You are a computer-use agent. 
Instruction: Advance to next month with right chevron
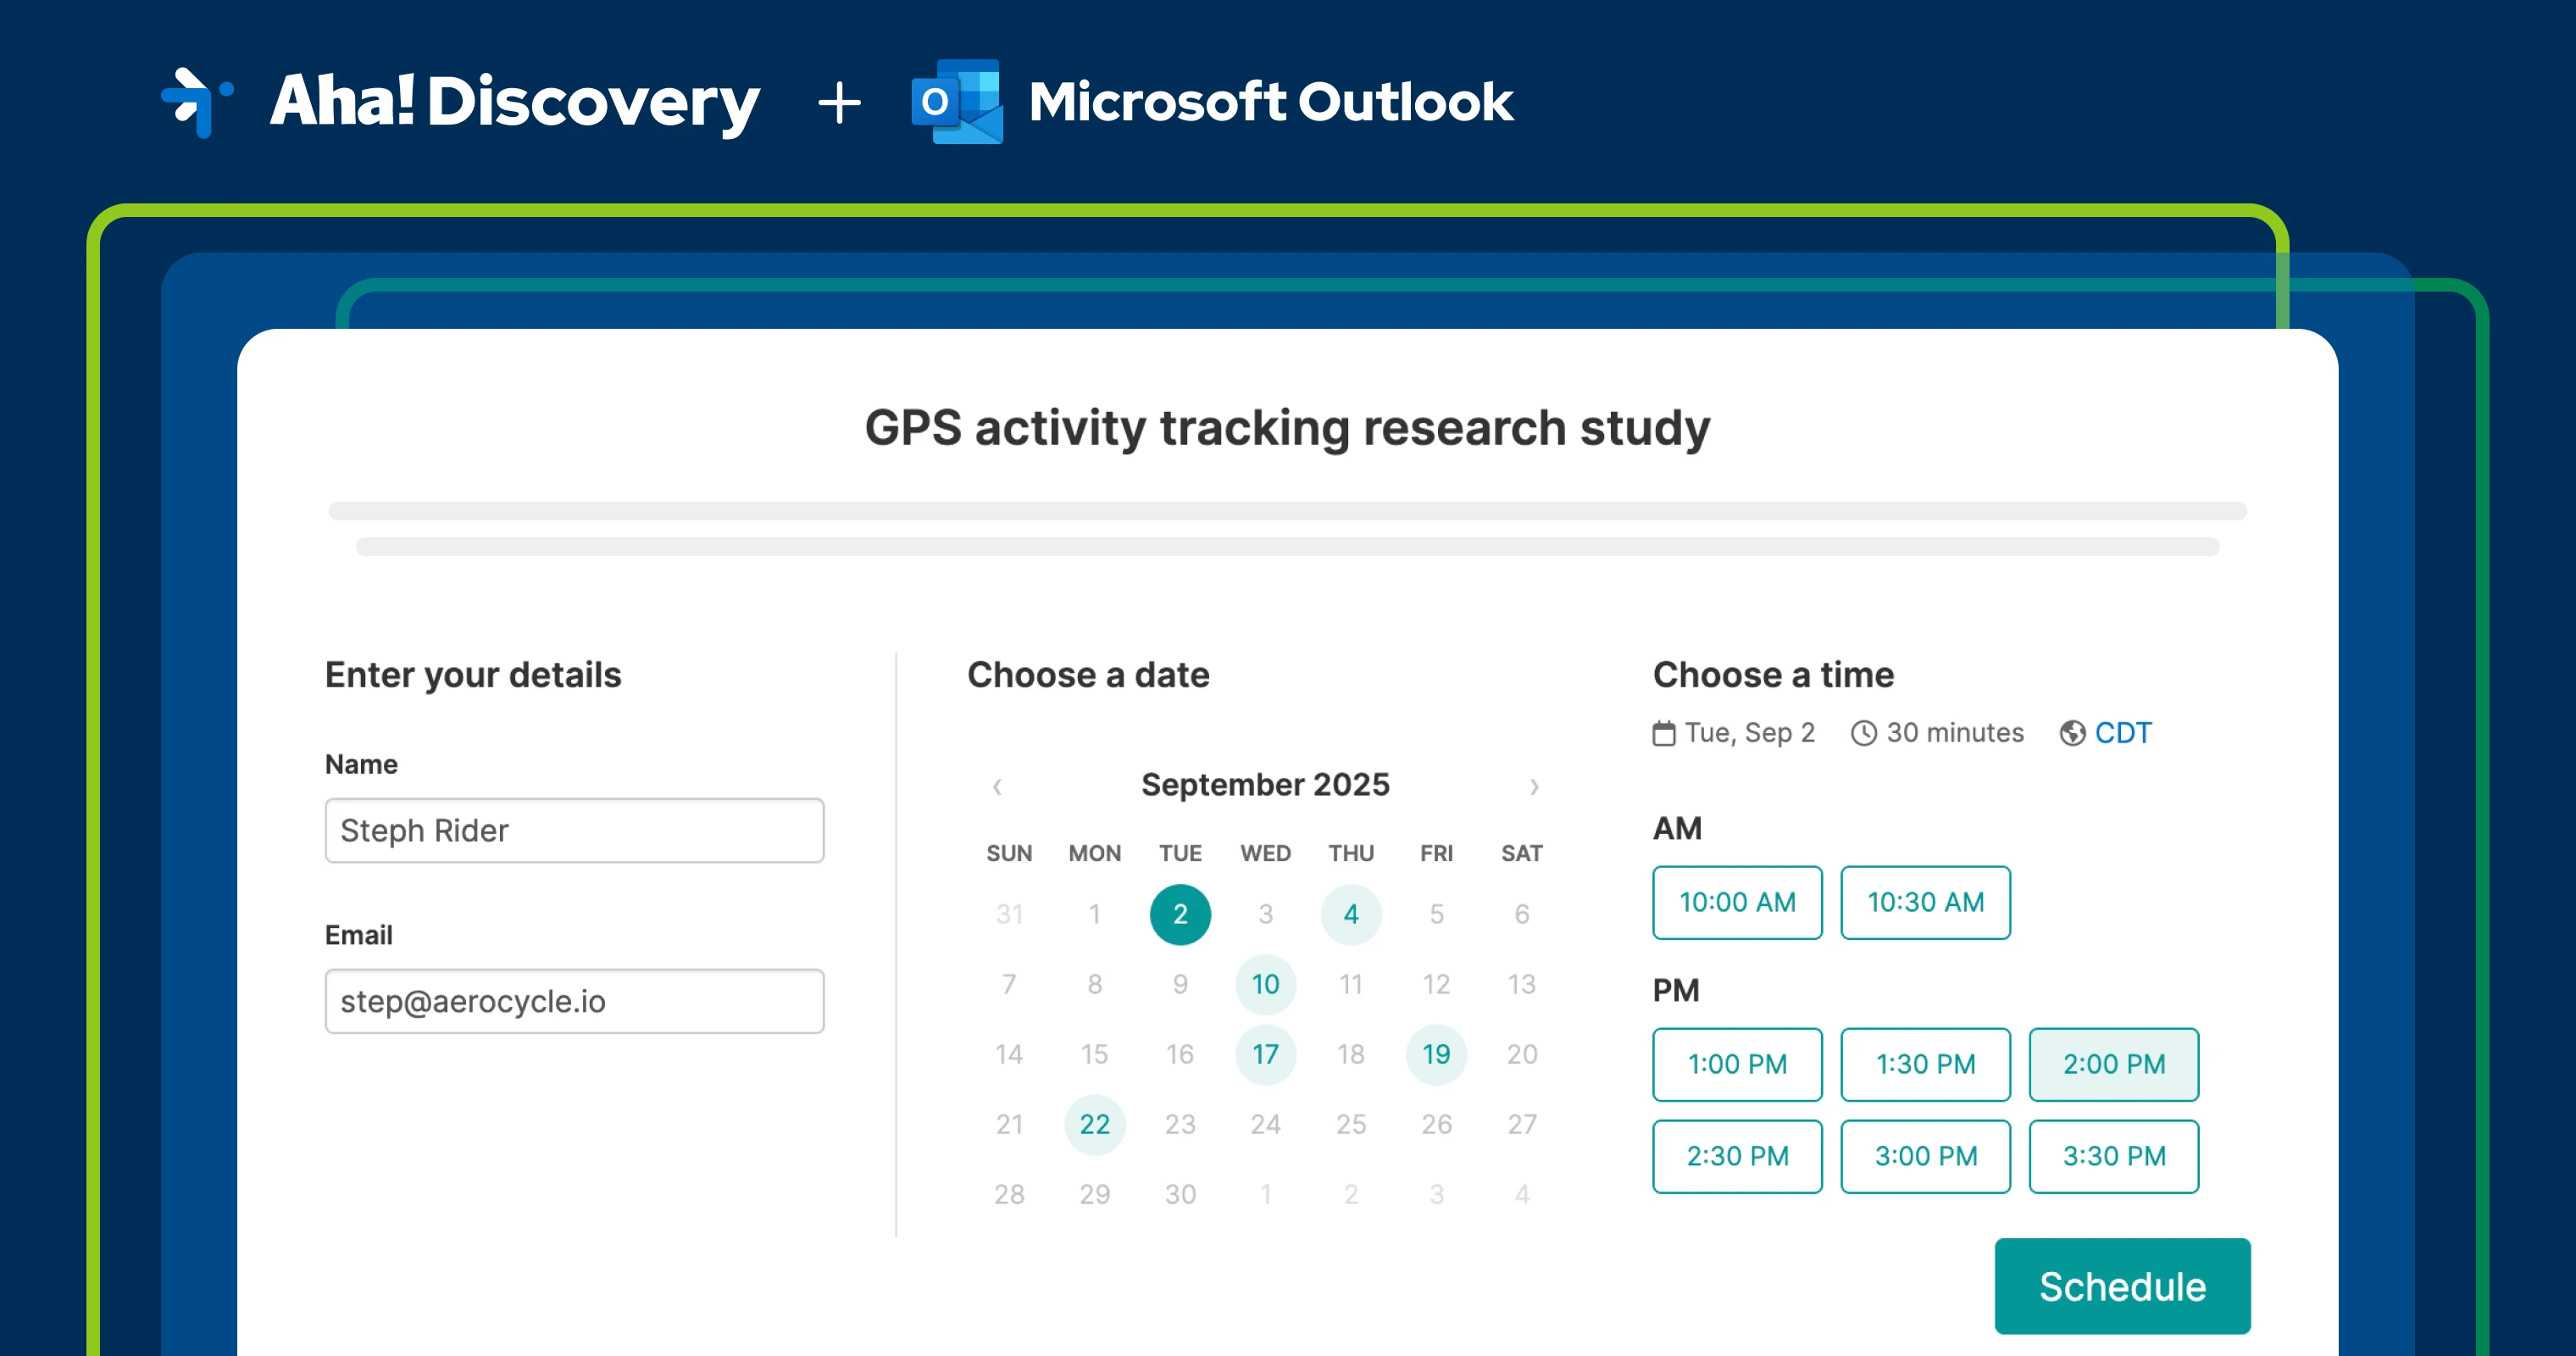pos(1534,786)
